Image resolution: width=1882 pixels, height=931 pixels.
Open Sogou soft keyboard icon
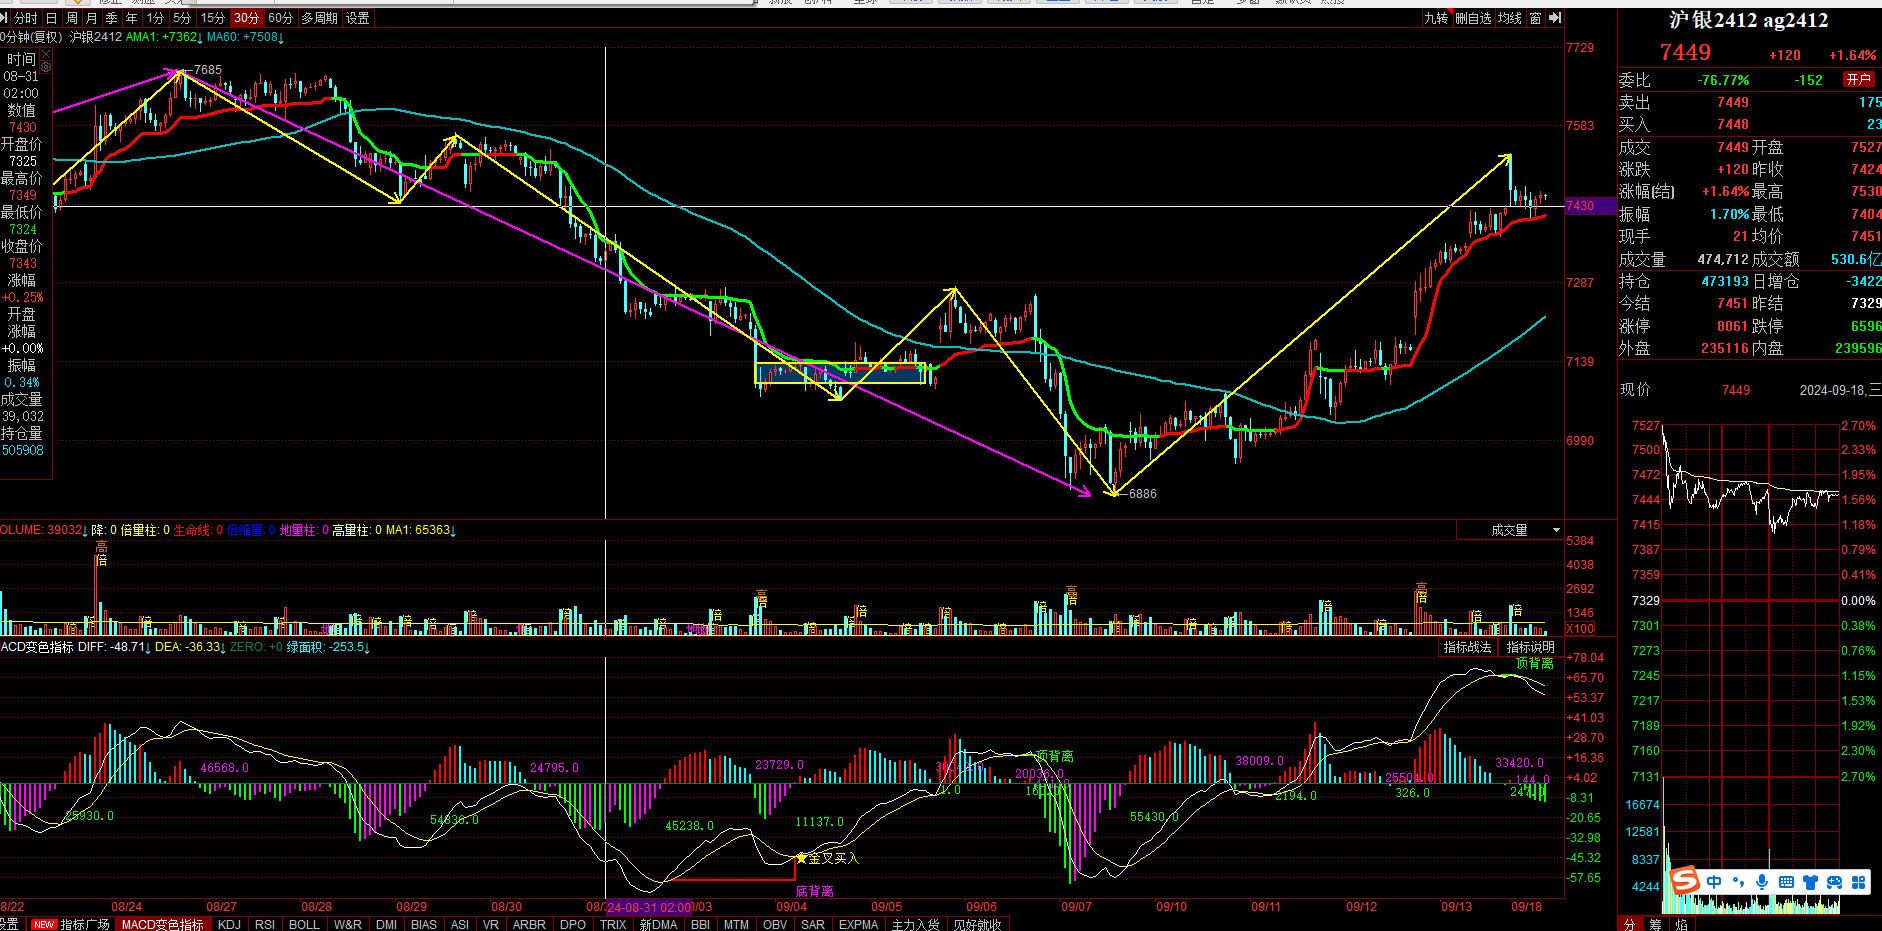[x=1786, y=882]
